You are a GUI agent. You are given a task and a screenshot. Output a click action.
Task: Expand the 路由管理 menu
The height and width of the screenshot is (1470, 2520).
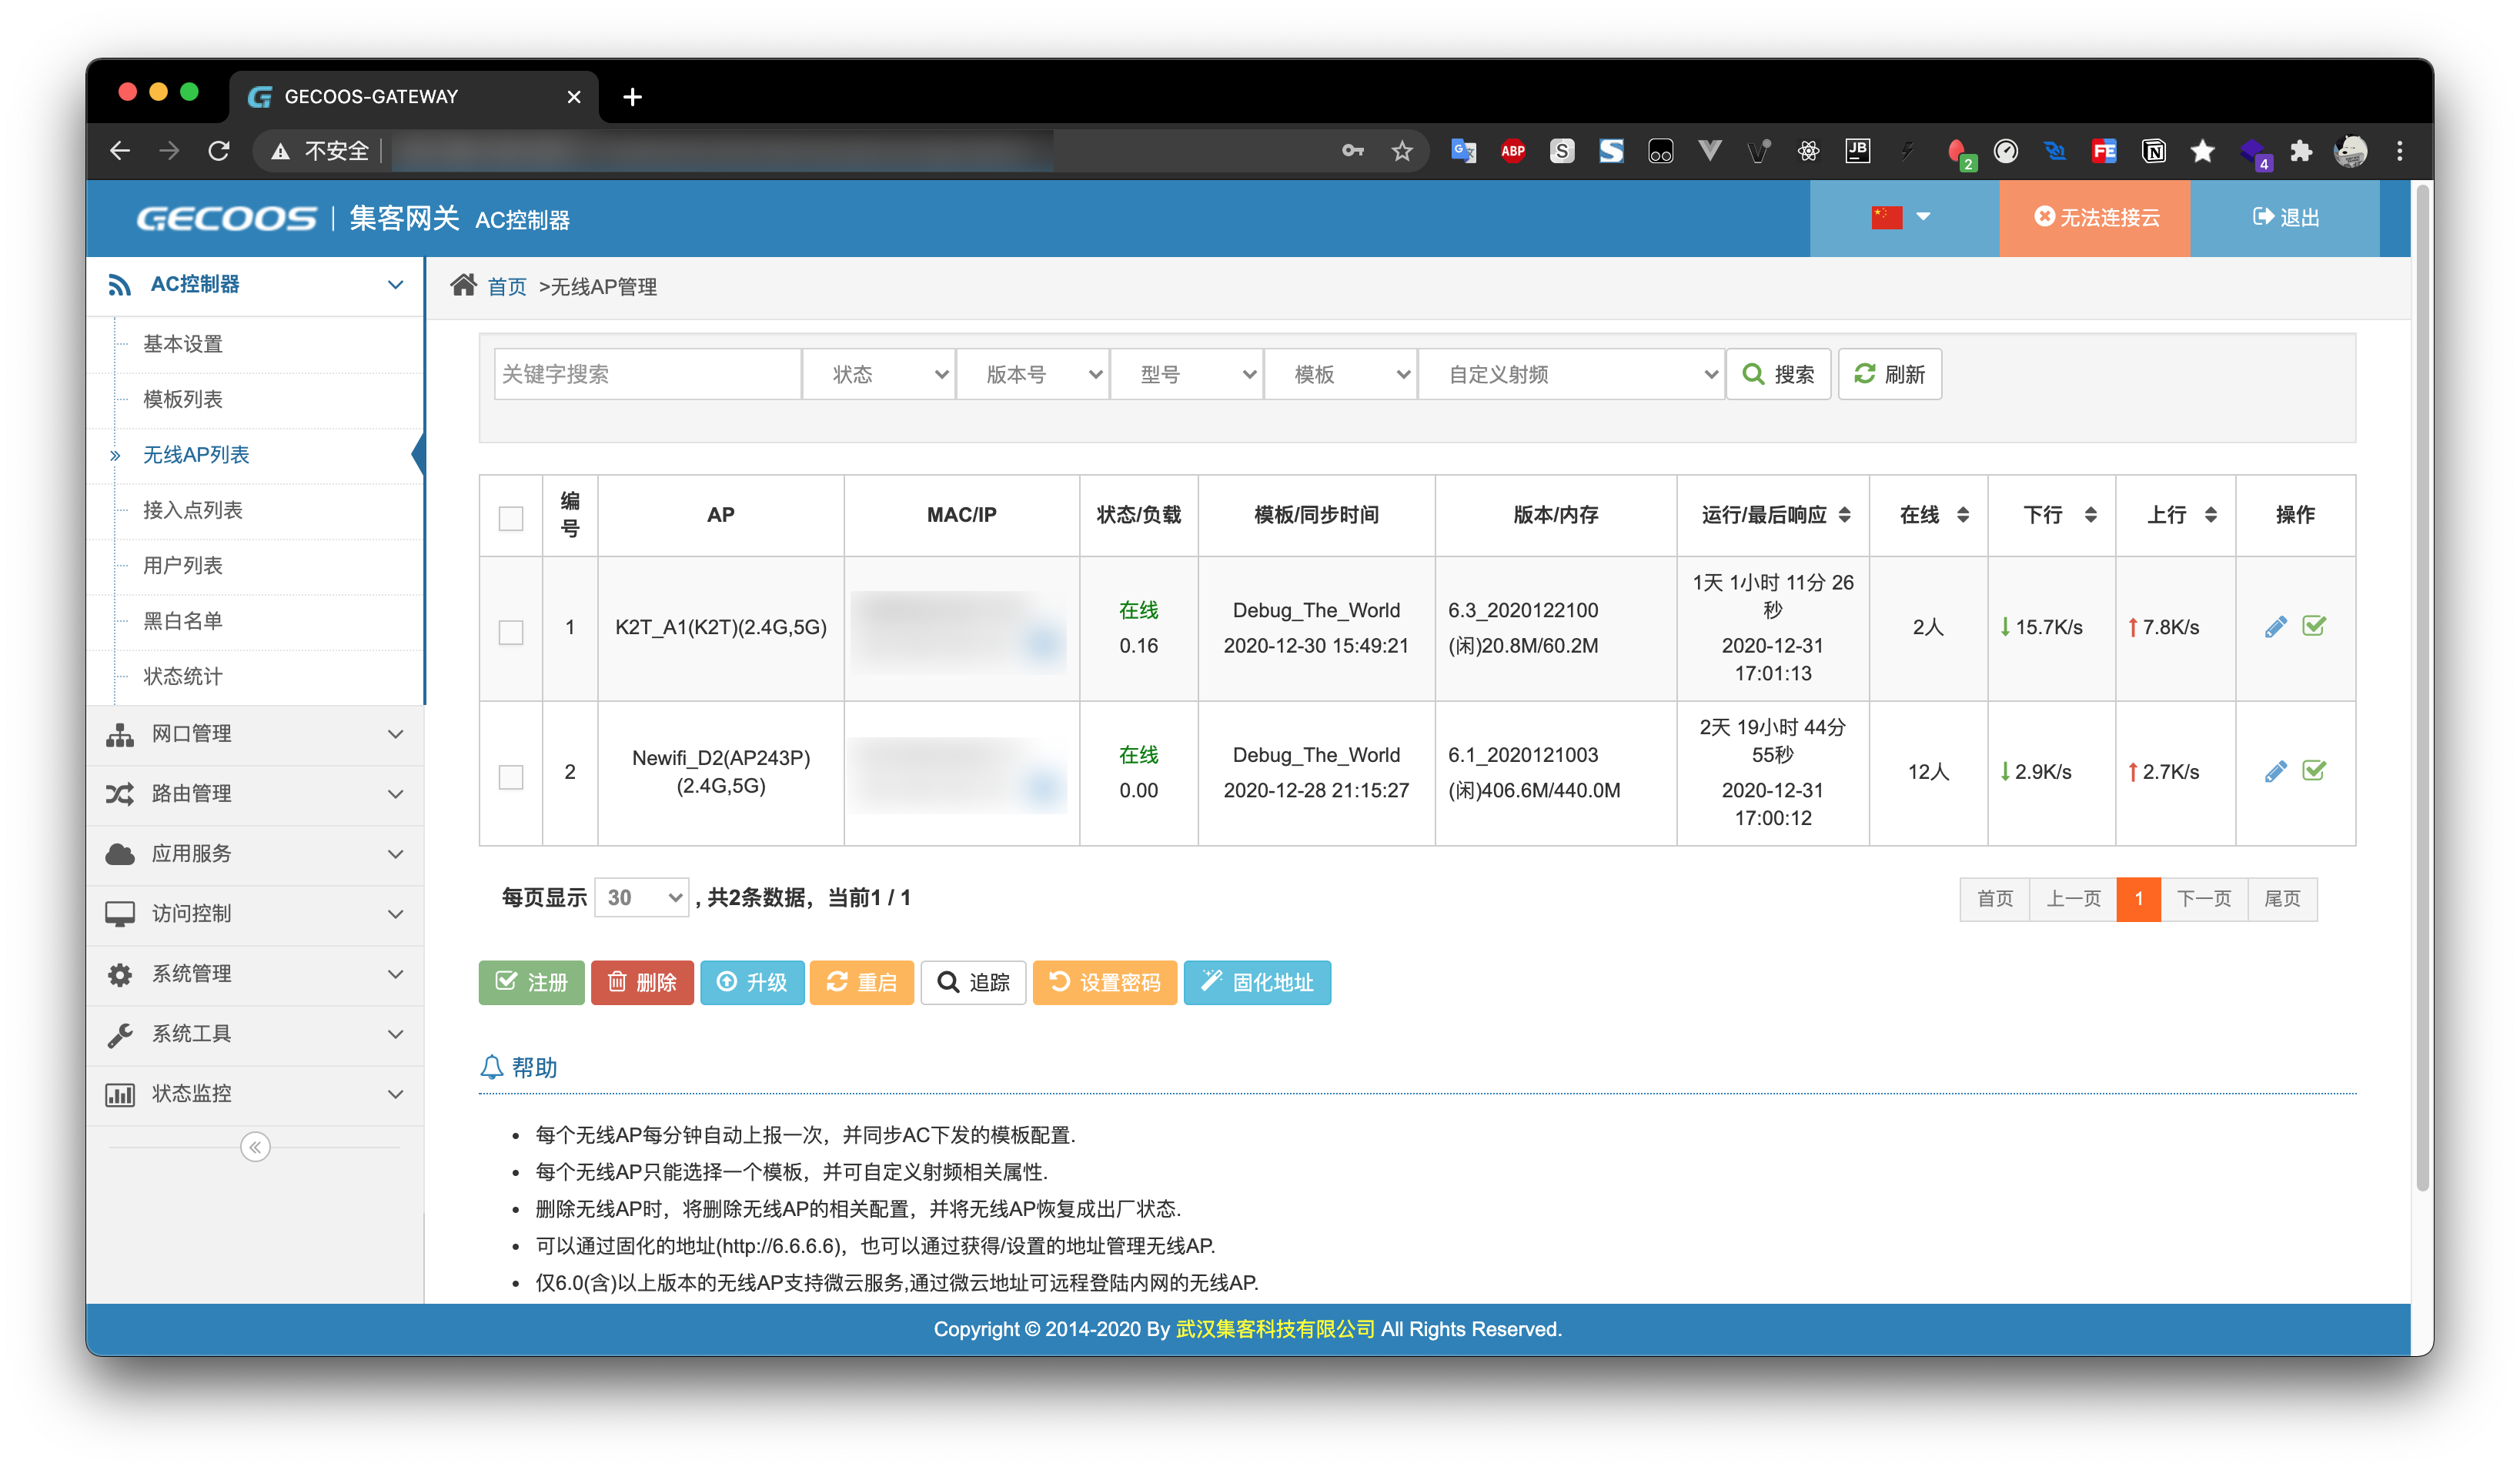point(255,794)
